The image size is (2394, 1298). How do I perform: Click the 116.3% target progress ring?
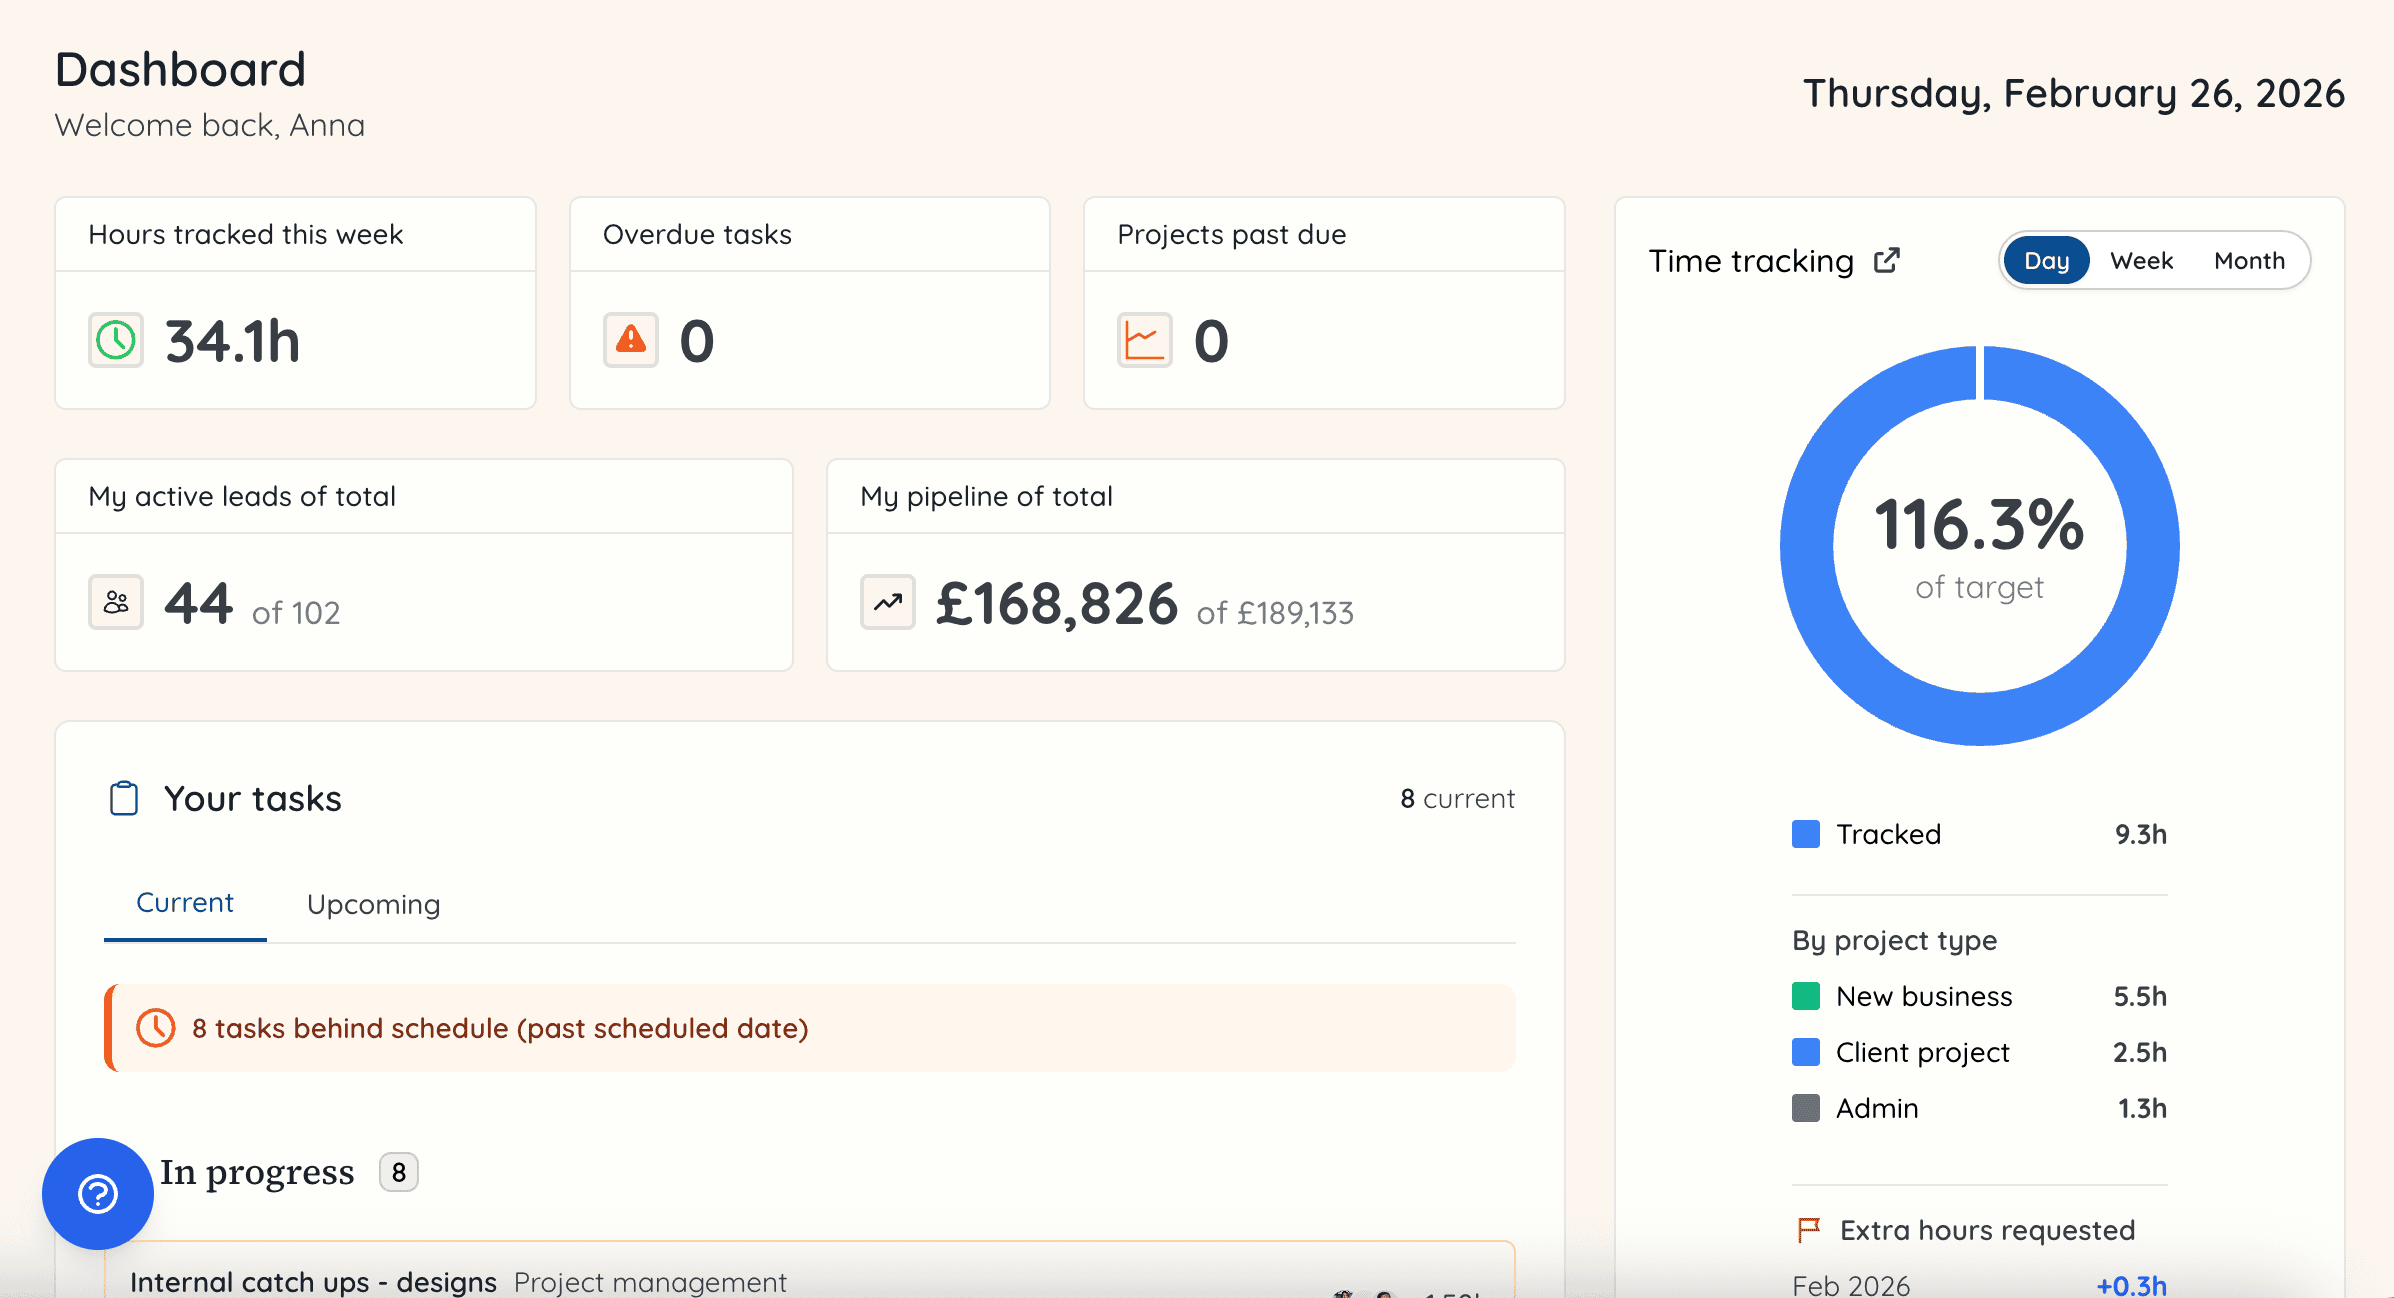[x=1979, y=543]
